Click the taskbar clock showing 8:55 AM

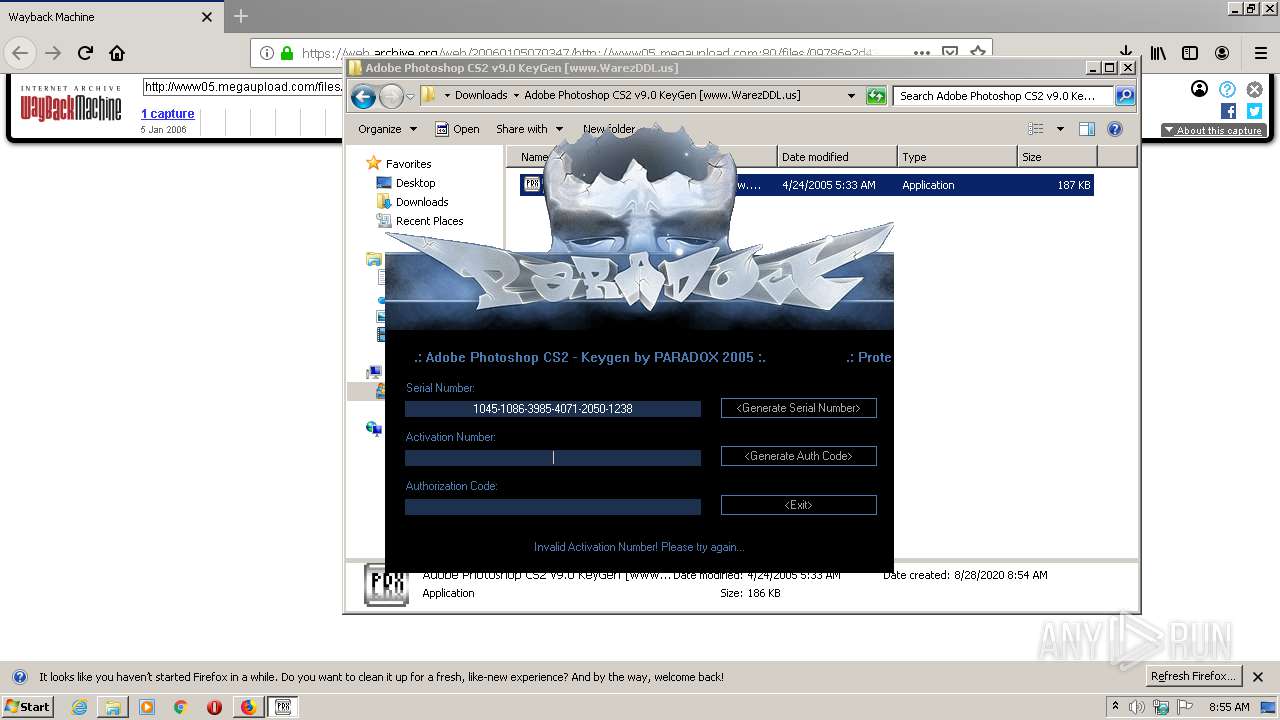pyautogui.click(x=1229, y=707)
